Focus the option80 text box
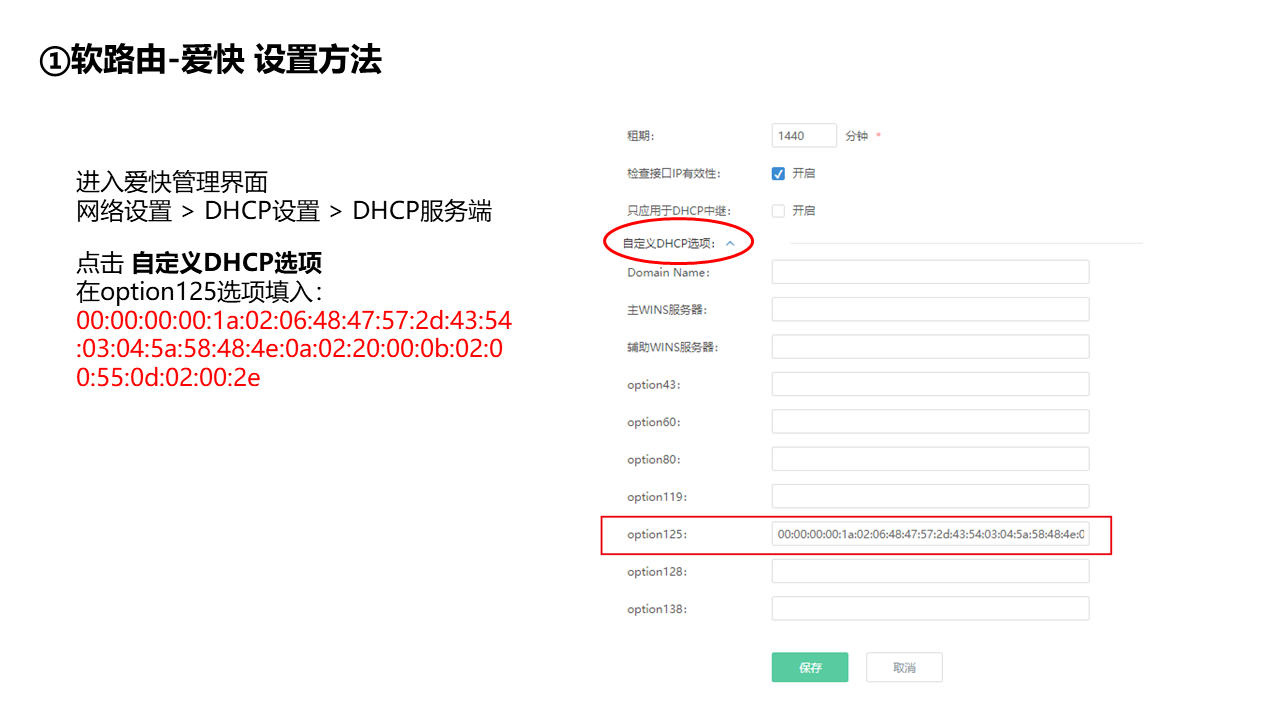Viewport: 1280px width, 720px height. [x=930, y=459]
